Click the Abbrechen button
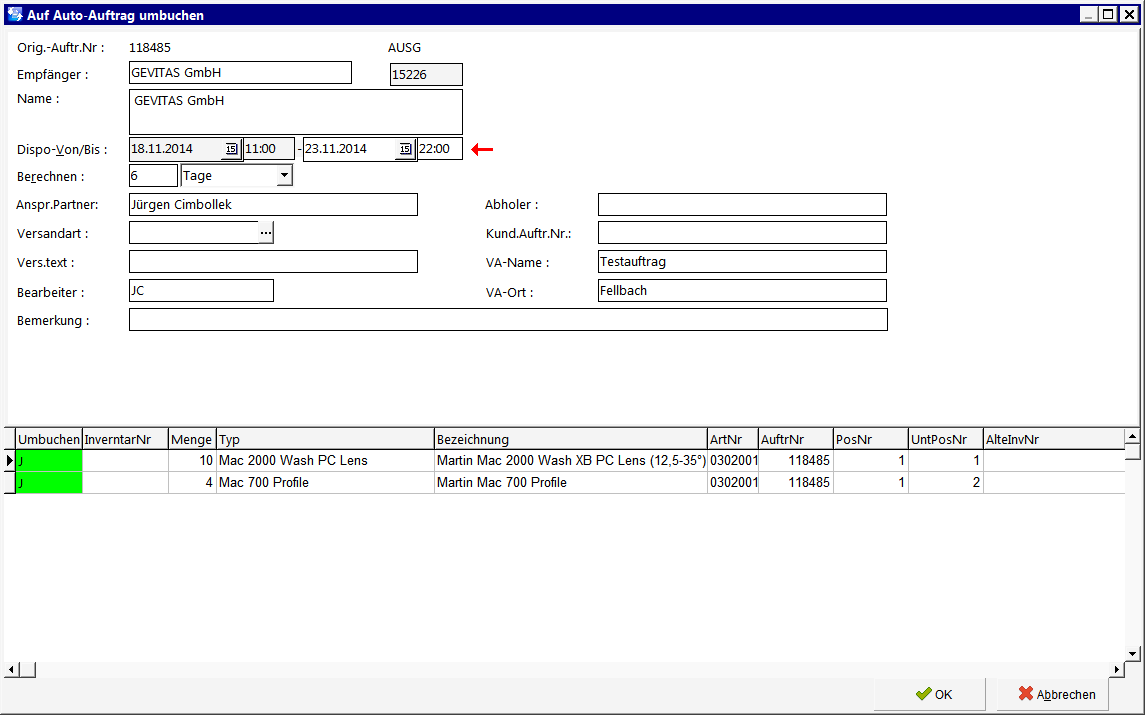This screenshot has height=715, width=1145. click(x=1056, y=694)
